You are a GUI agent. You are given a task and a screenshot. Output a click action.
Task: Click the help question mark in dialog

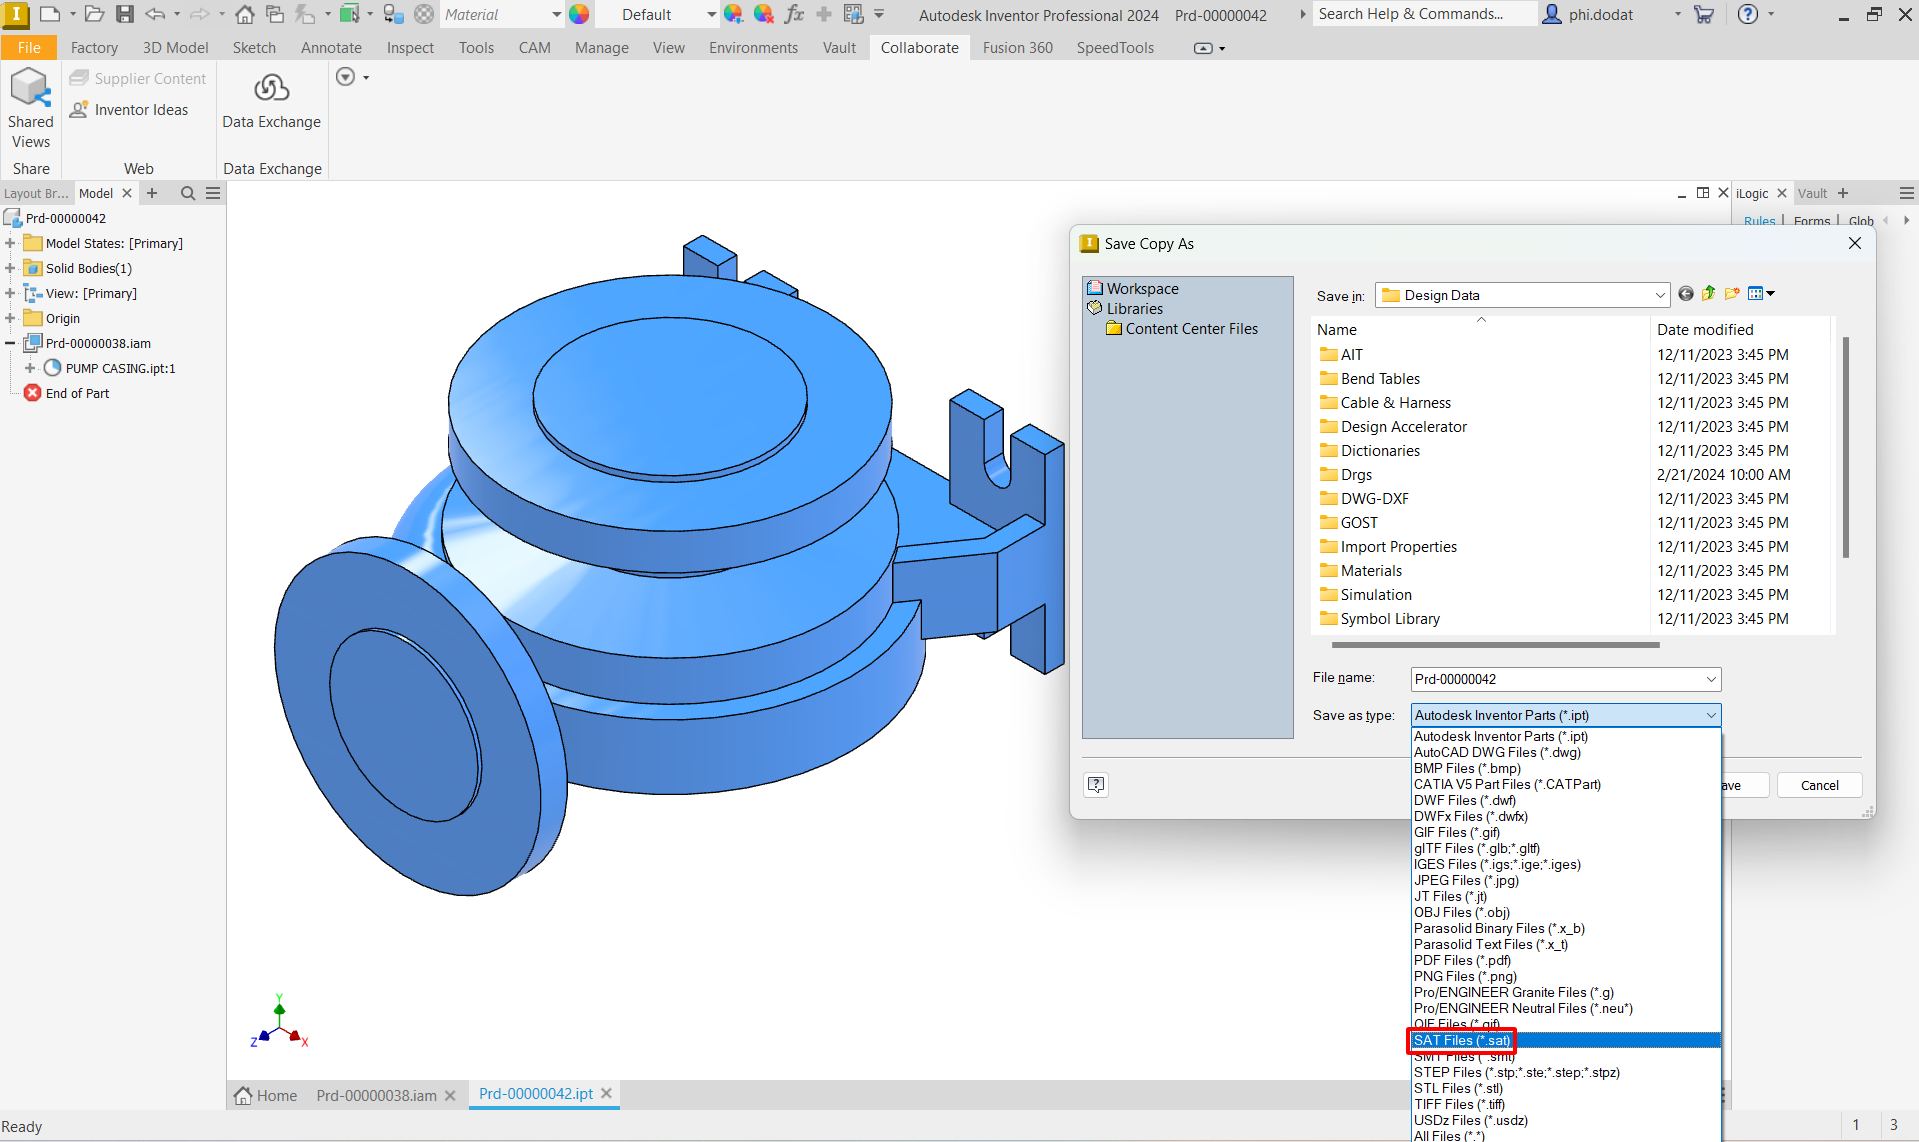click(1096, 785)
